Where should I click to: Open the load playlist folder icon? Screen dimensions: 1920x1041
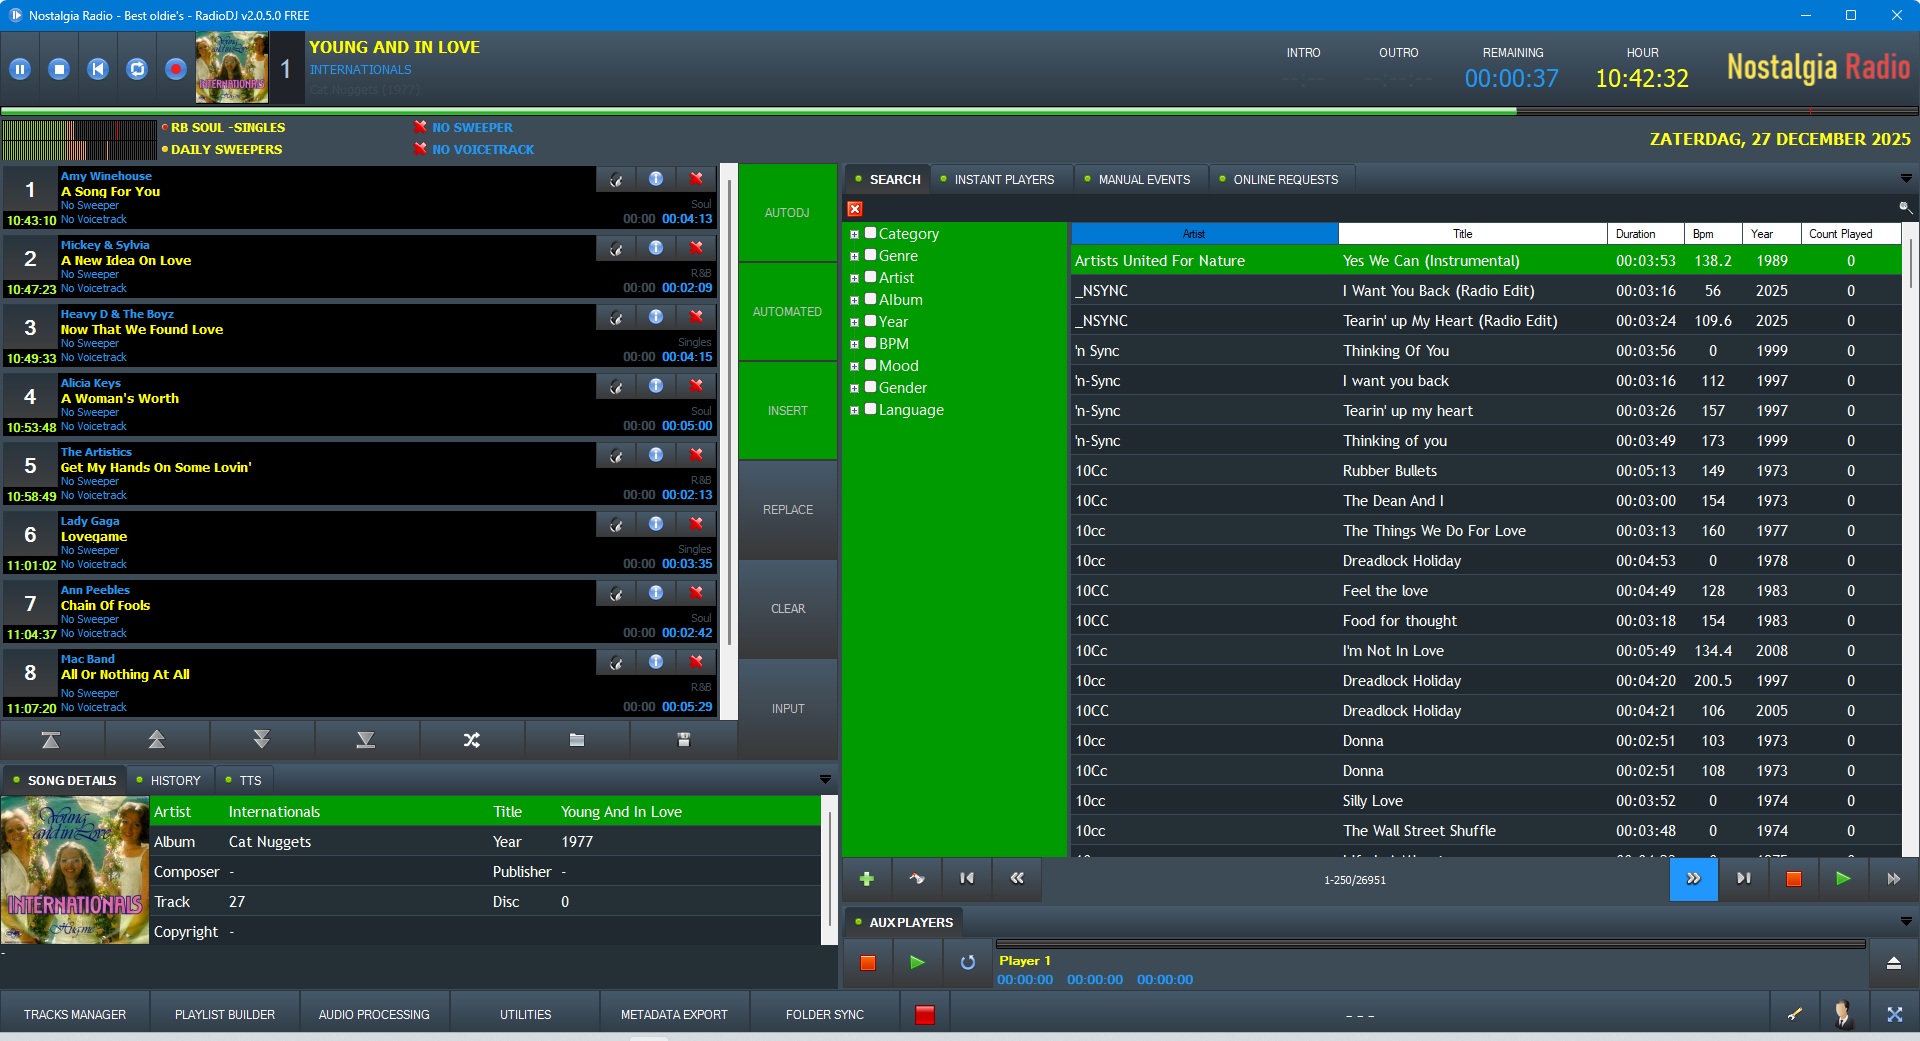click(577, 740)
